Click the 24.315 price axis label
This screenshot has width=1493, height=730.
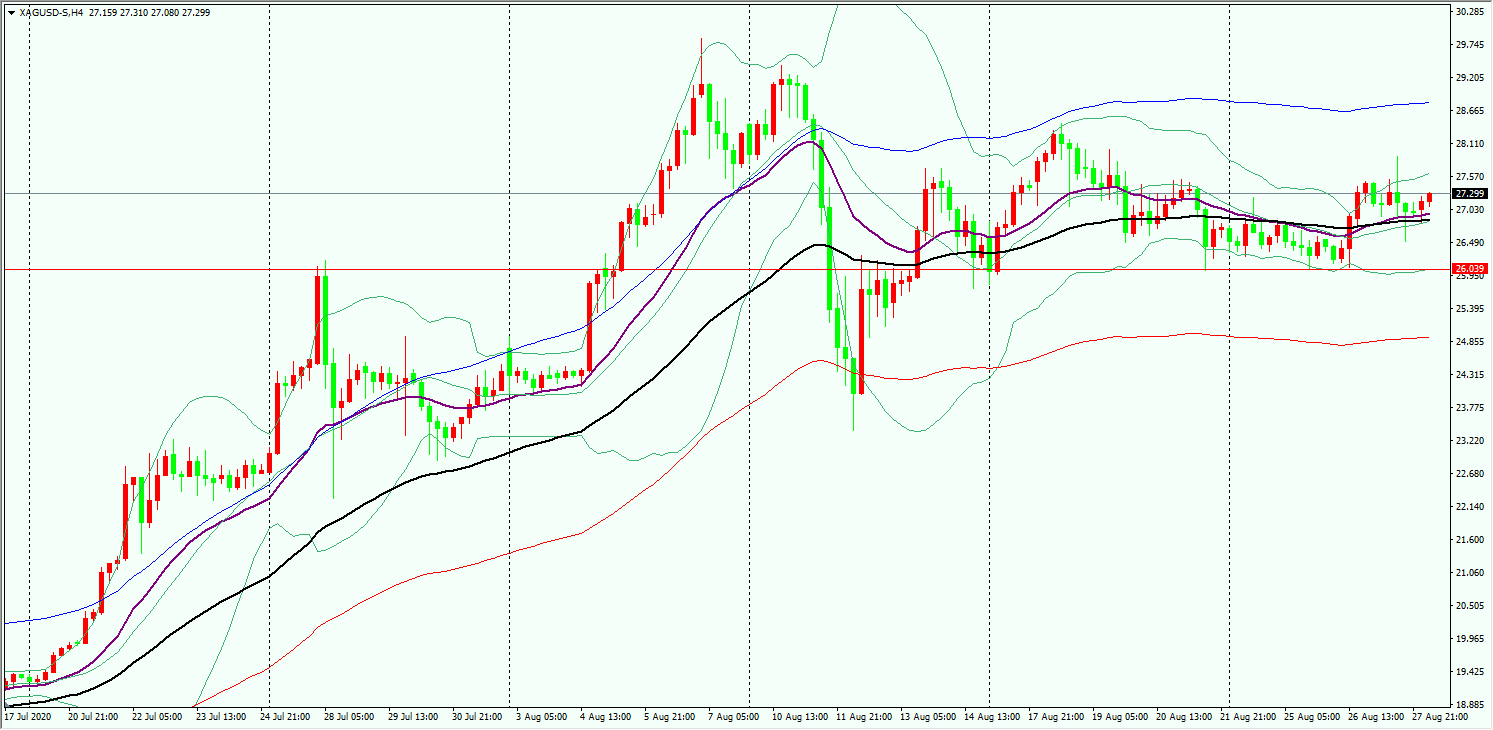pos(1469,375)
